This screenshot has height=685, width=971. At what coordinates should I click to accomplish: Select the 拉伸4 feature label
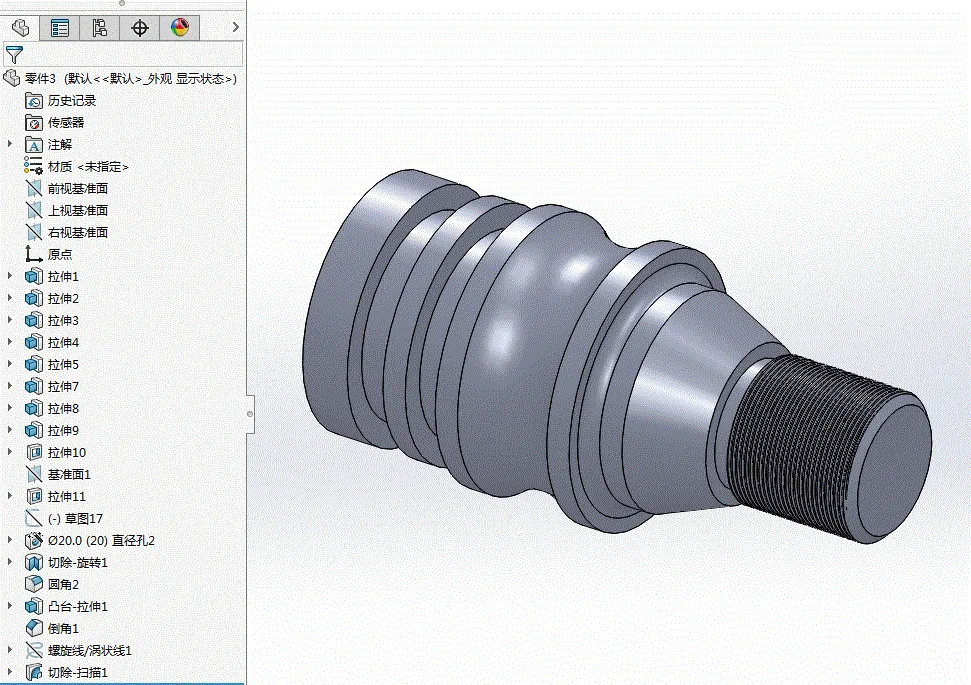63,342
